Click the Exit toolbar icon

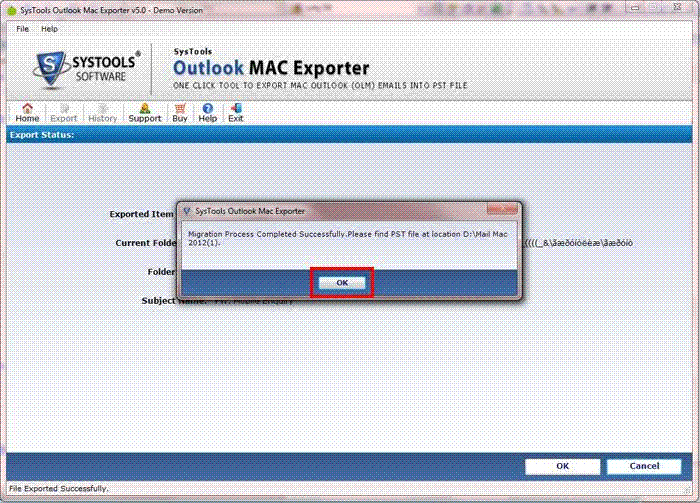235,112
